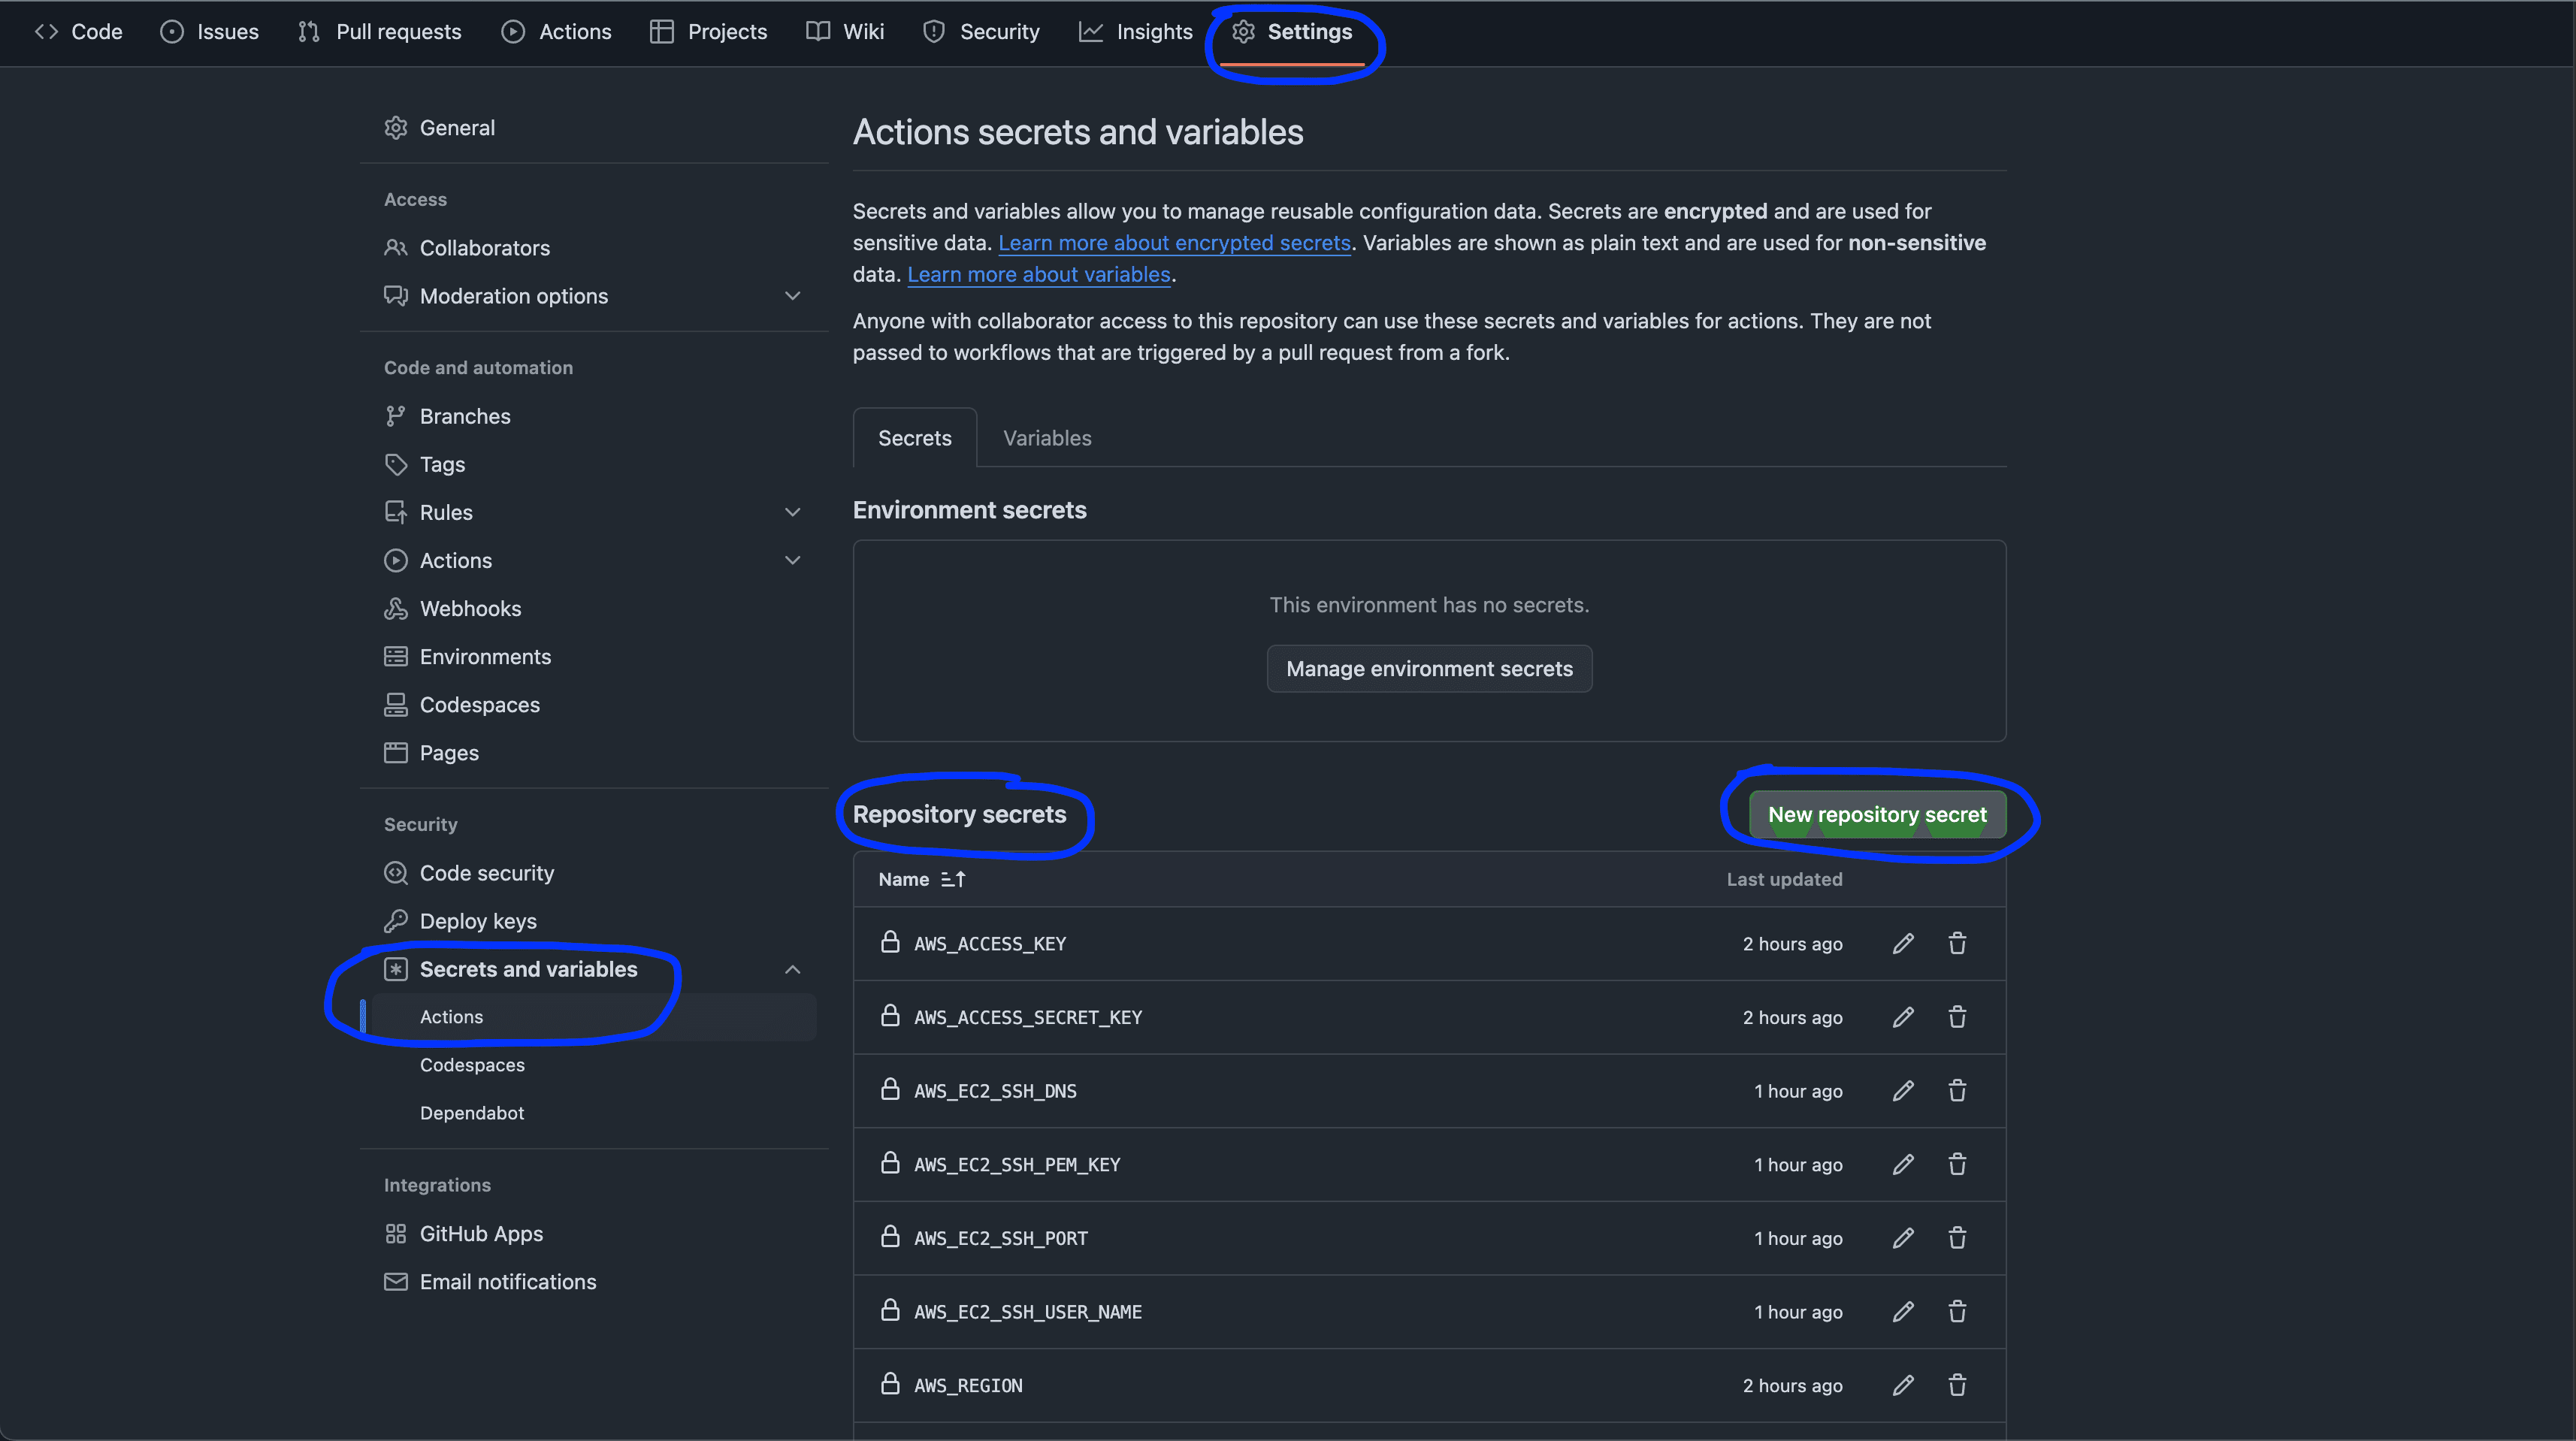The image size is (2576, 1441).
Task: Click the Pages browser icon
Action: click(x=396, y=752)
